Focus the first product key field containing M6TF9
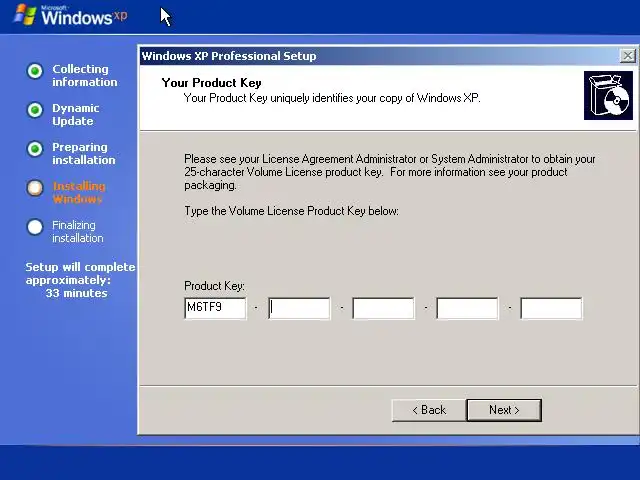Viewport: 640px width, 480px height. (215, 308)
